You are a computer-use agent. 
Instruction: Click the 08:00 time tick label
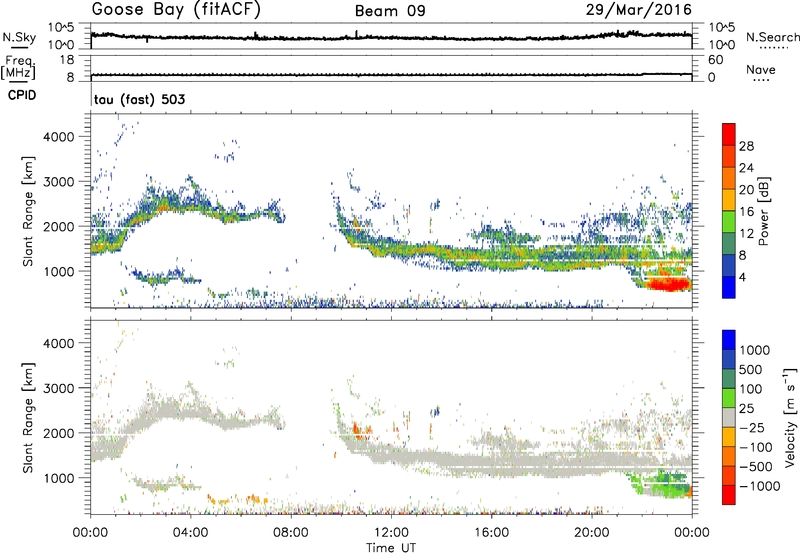[x=291, y=533]
